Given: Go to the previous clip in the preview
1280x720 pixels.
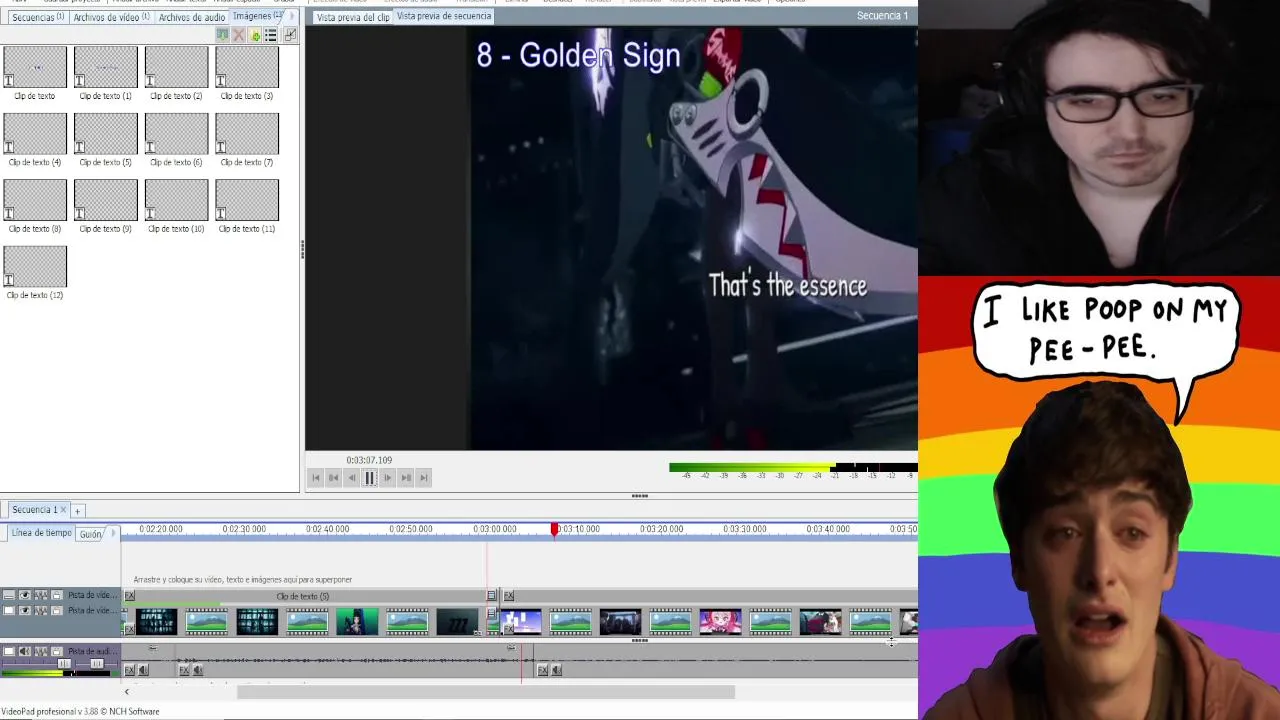Looking at the screenshot, I should coord(334,478).
